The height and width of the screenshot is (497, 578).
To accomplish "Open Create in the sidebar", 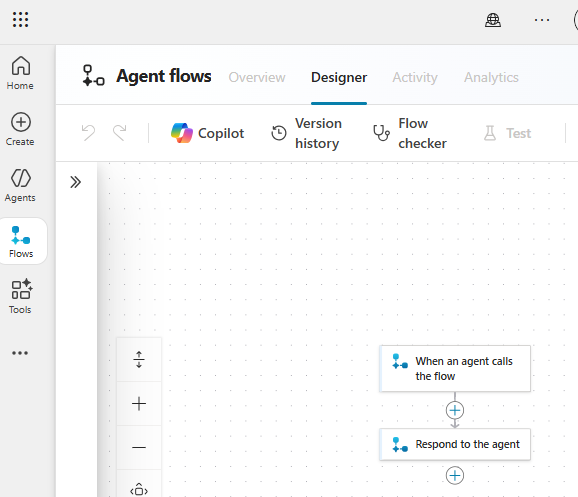I will pyautogui.click(x=20, y=129).
